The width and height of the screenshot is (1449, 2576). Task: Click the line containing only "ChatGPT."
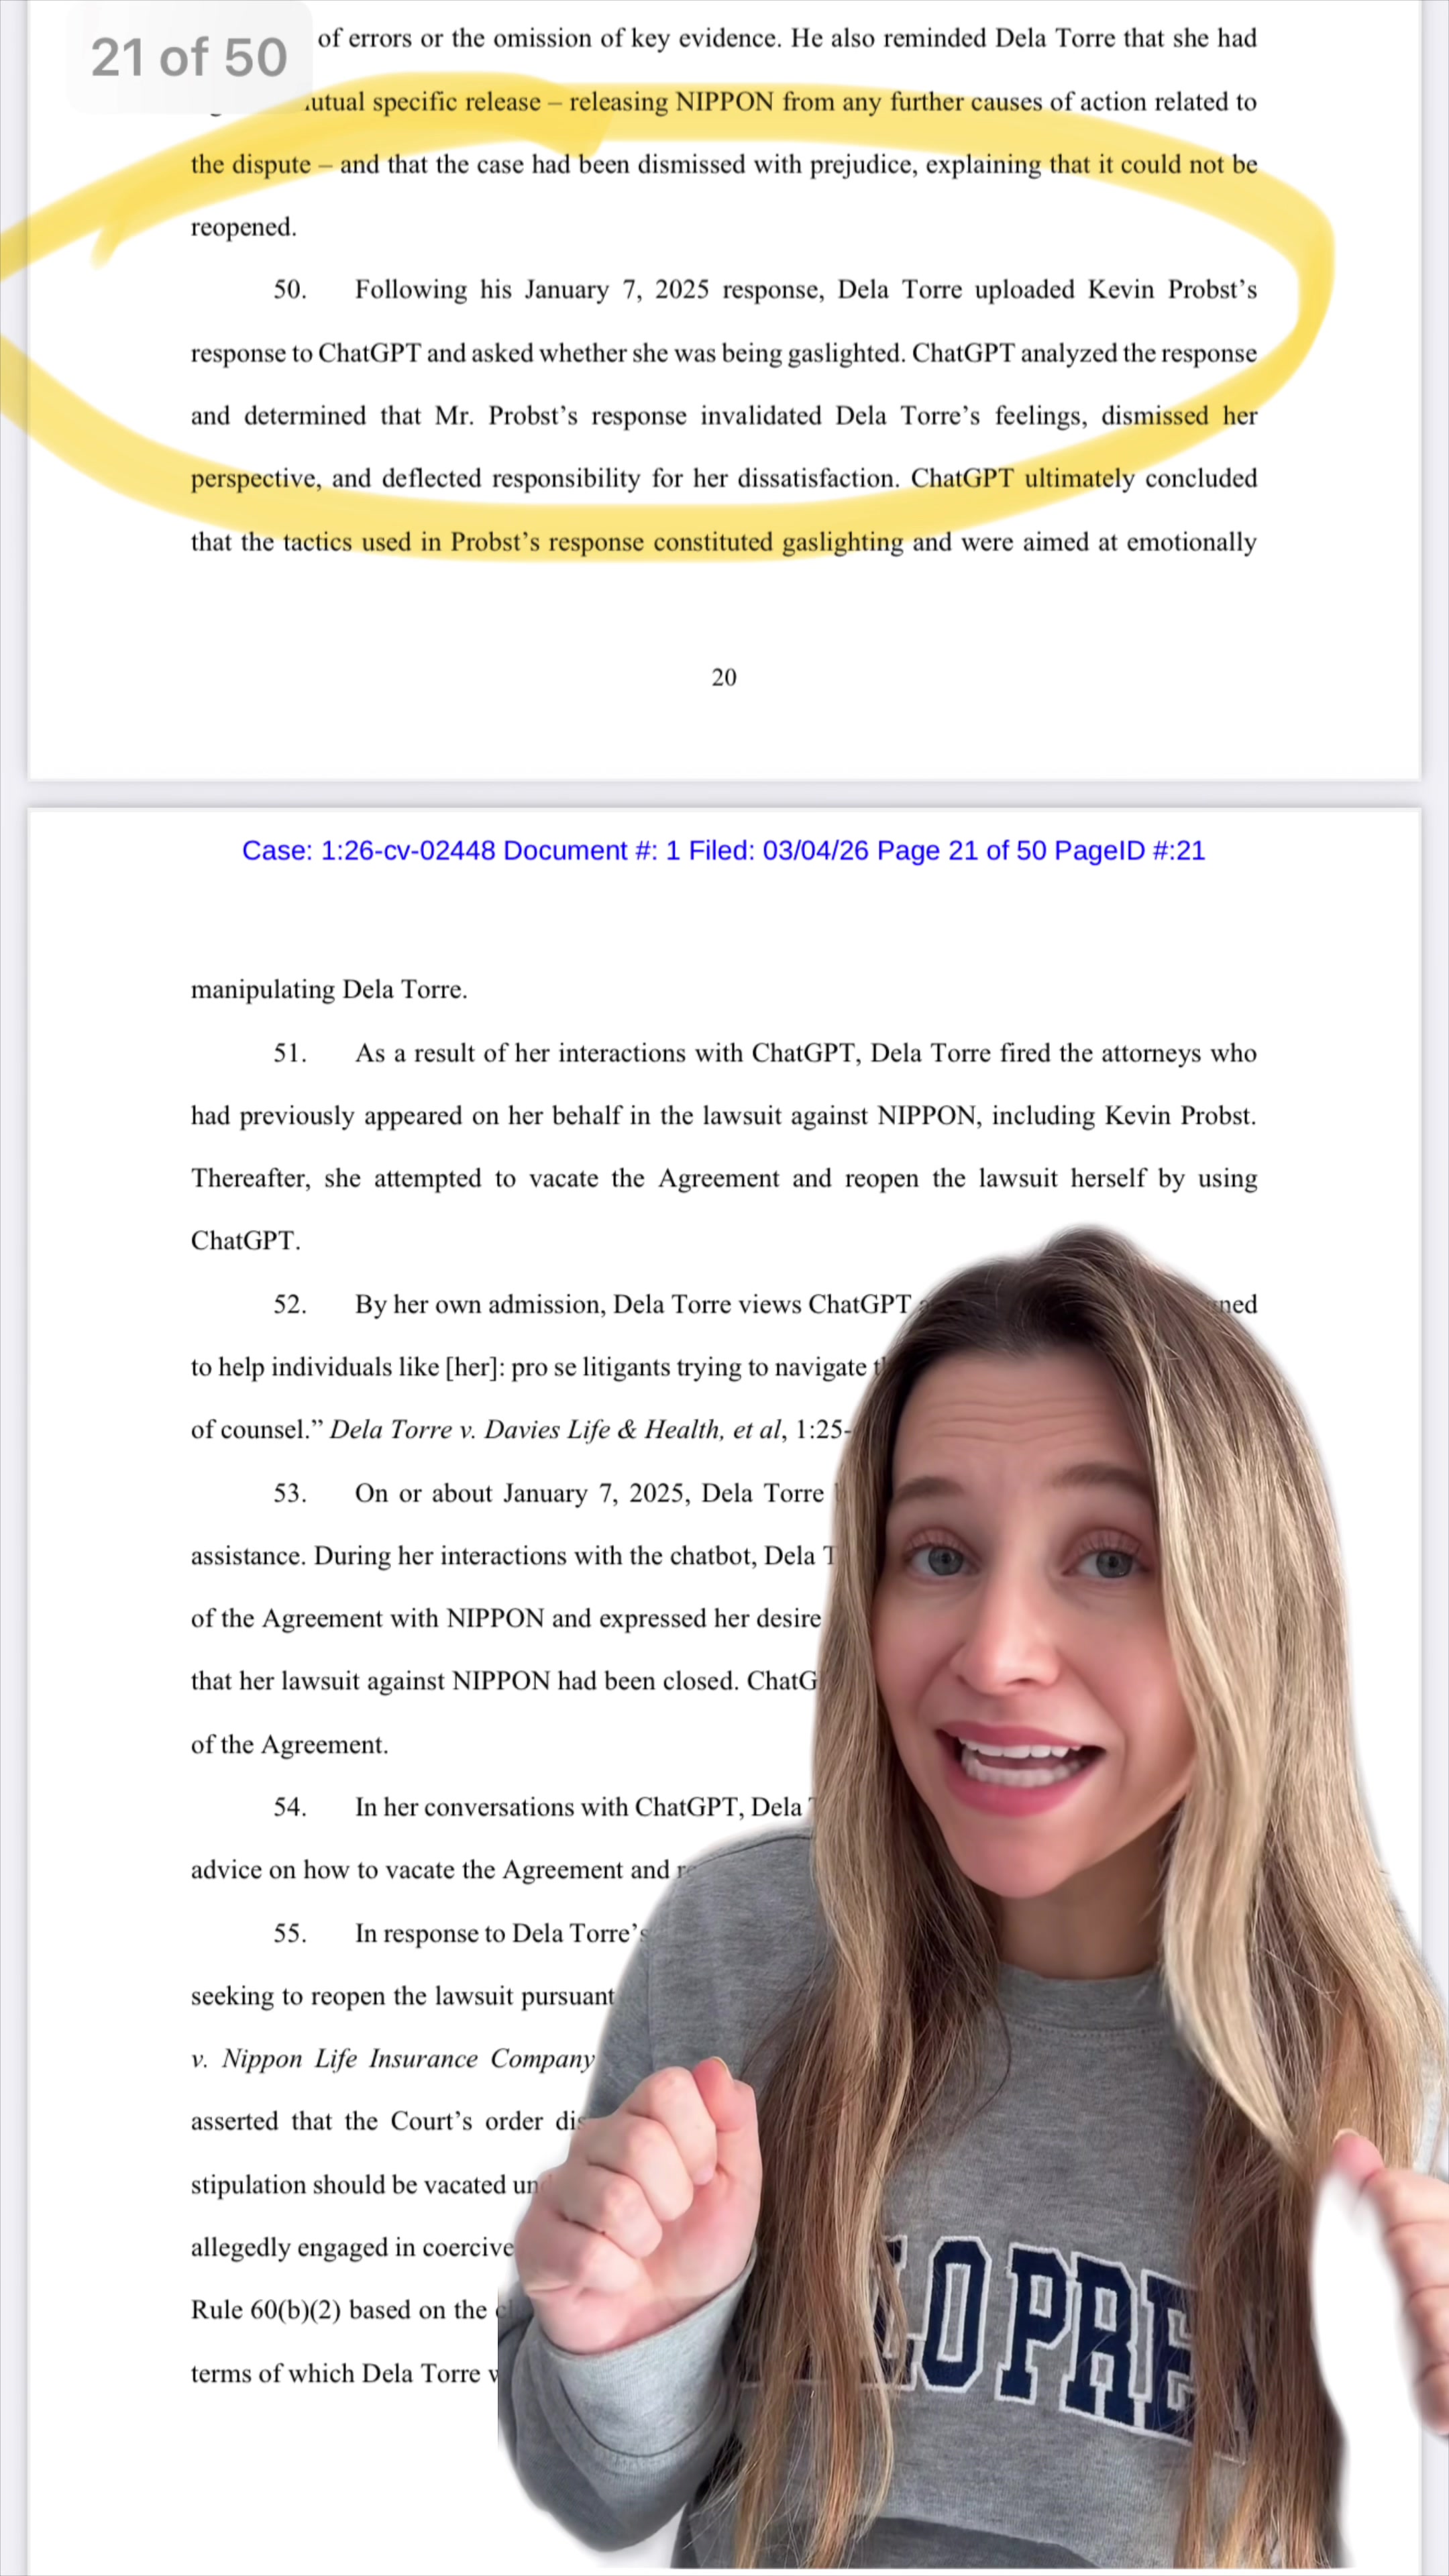pyautogui.click(x=246, y=1241)
